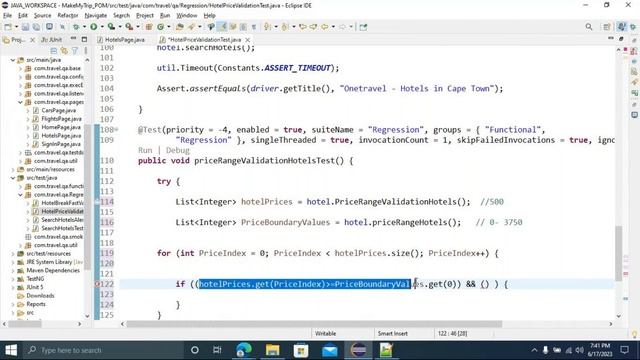Screen dimensions: 640x360
Task: Create a new Java package from toolbar
Action: pyautogui.click(x=149, y=27)
